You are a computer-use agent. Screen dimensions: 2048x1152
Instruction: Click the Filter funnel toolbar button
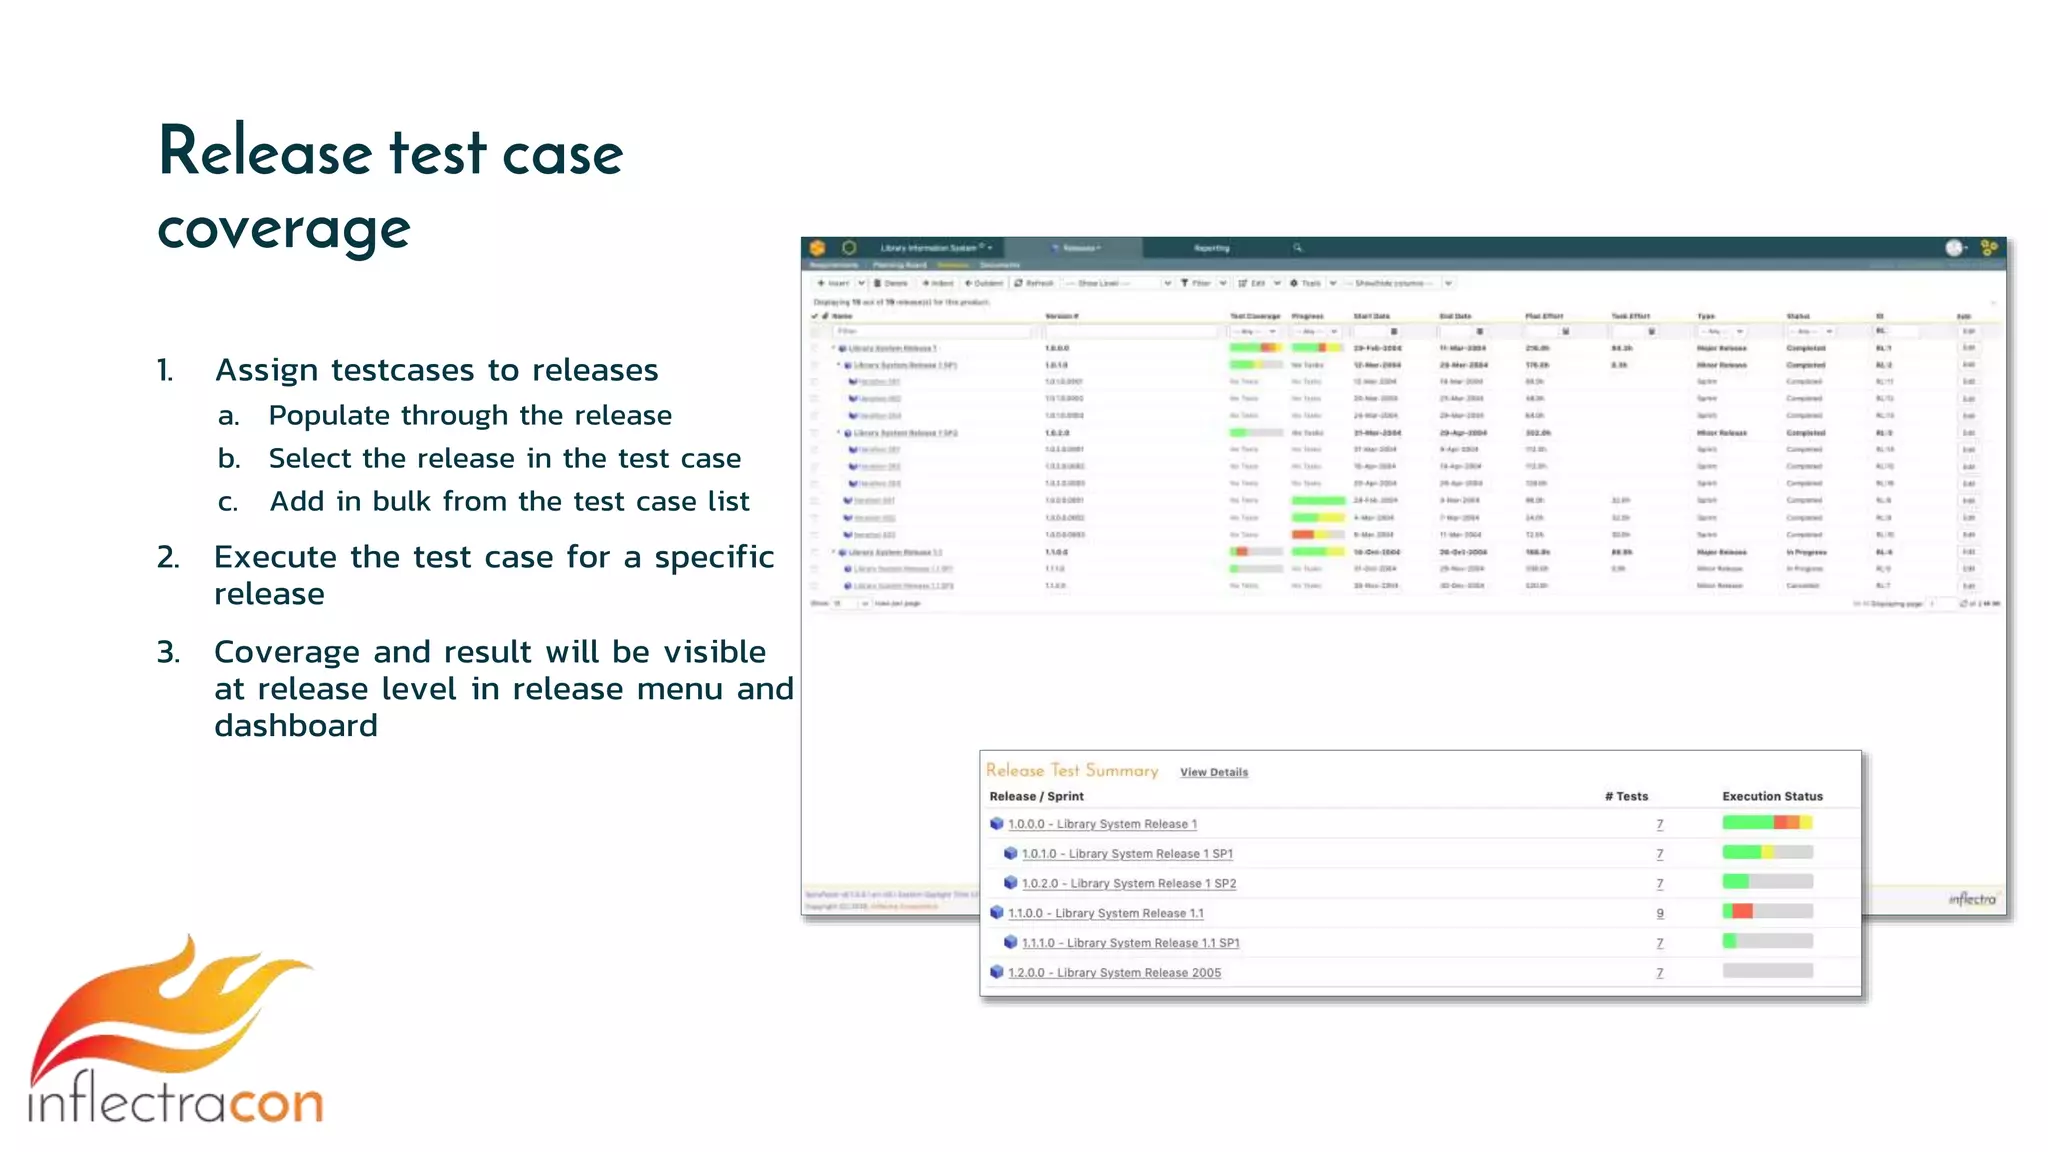pyautogui.click(x=1196, y=283)
